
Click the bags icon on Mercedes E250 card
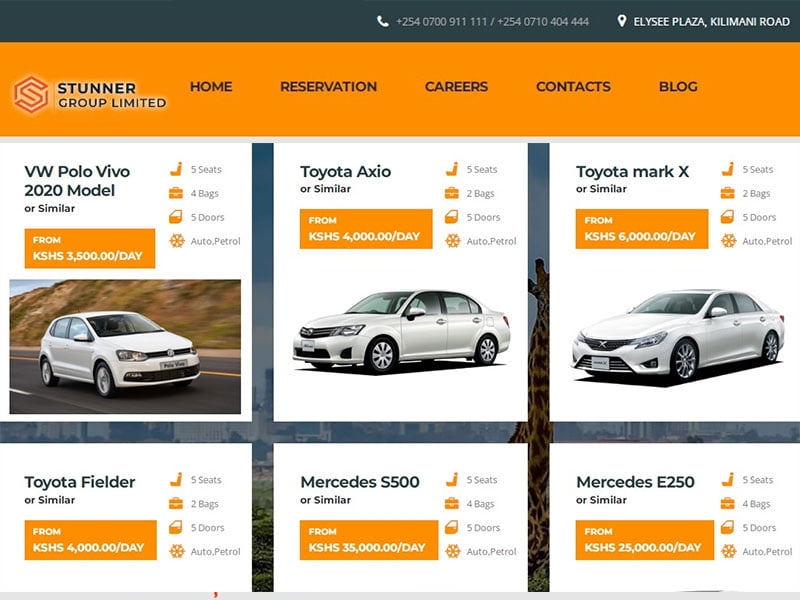[728, 504]
